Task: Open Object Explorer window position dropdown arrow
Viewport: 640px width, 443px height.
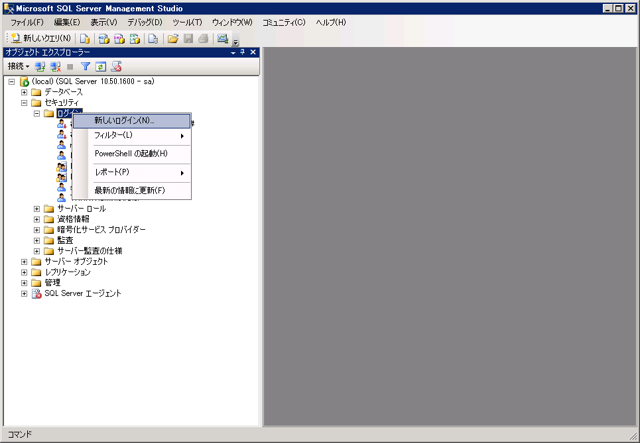Action: coord(233,53)
